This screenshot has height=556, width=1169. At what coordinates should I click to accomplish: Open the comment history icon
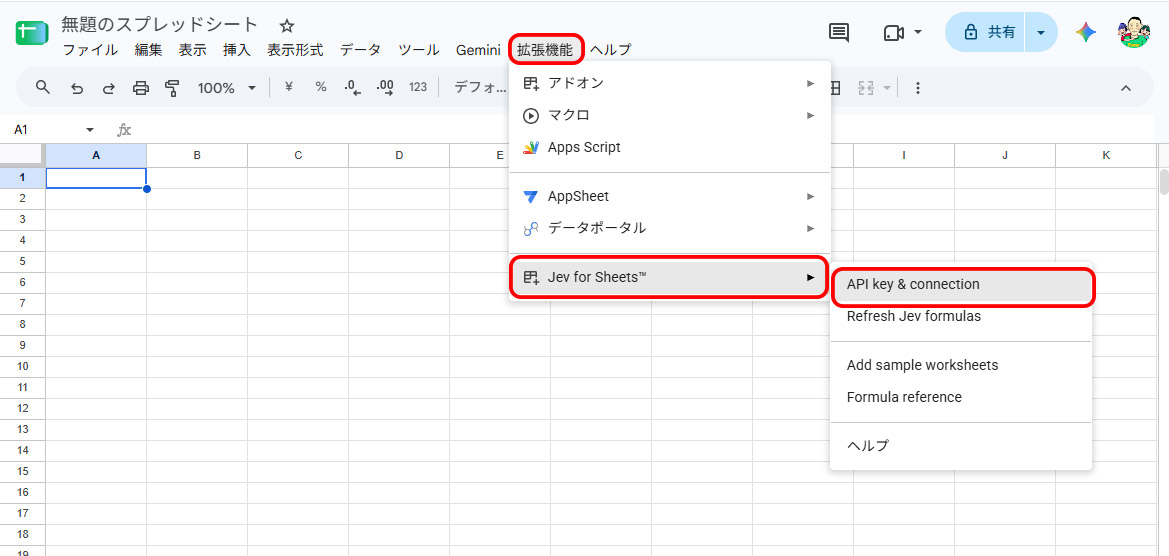pos(839,32)
